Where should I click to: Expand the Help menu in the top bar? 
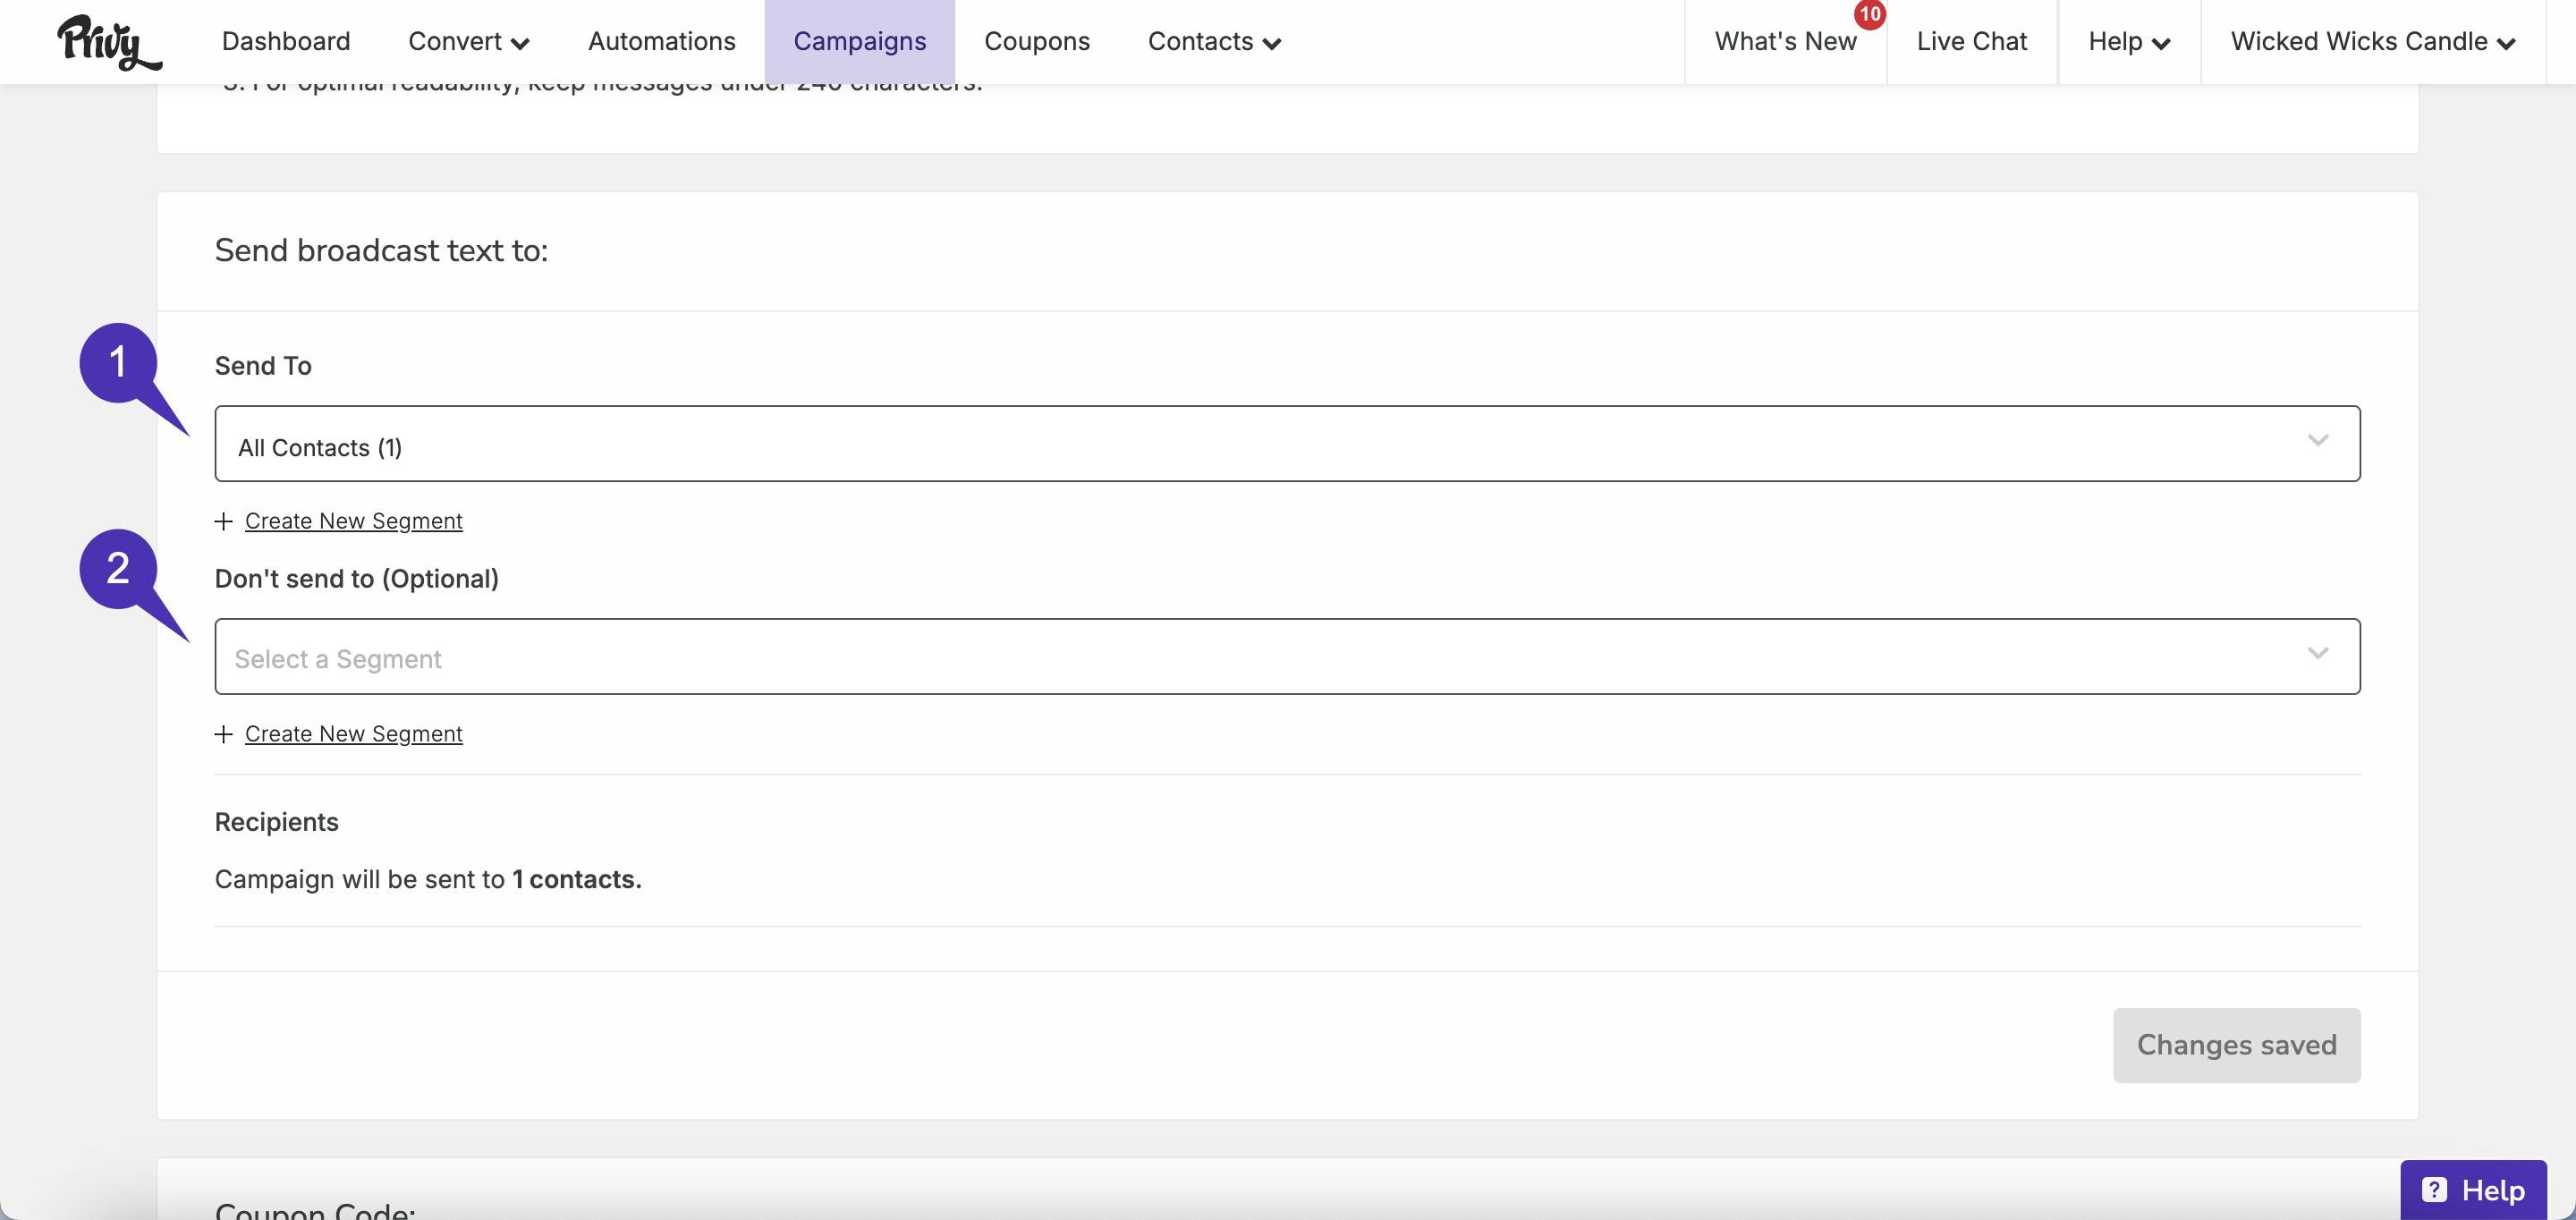click(x=2129, y=41)
